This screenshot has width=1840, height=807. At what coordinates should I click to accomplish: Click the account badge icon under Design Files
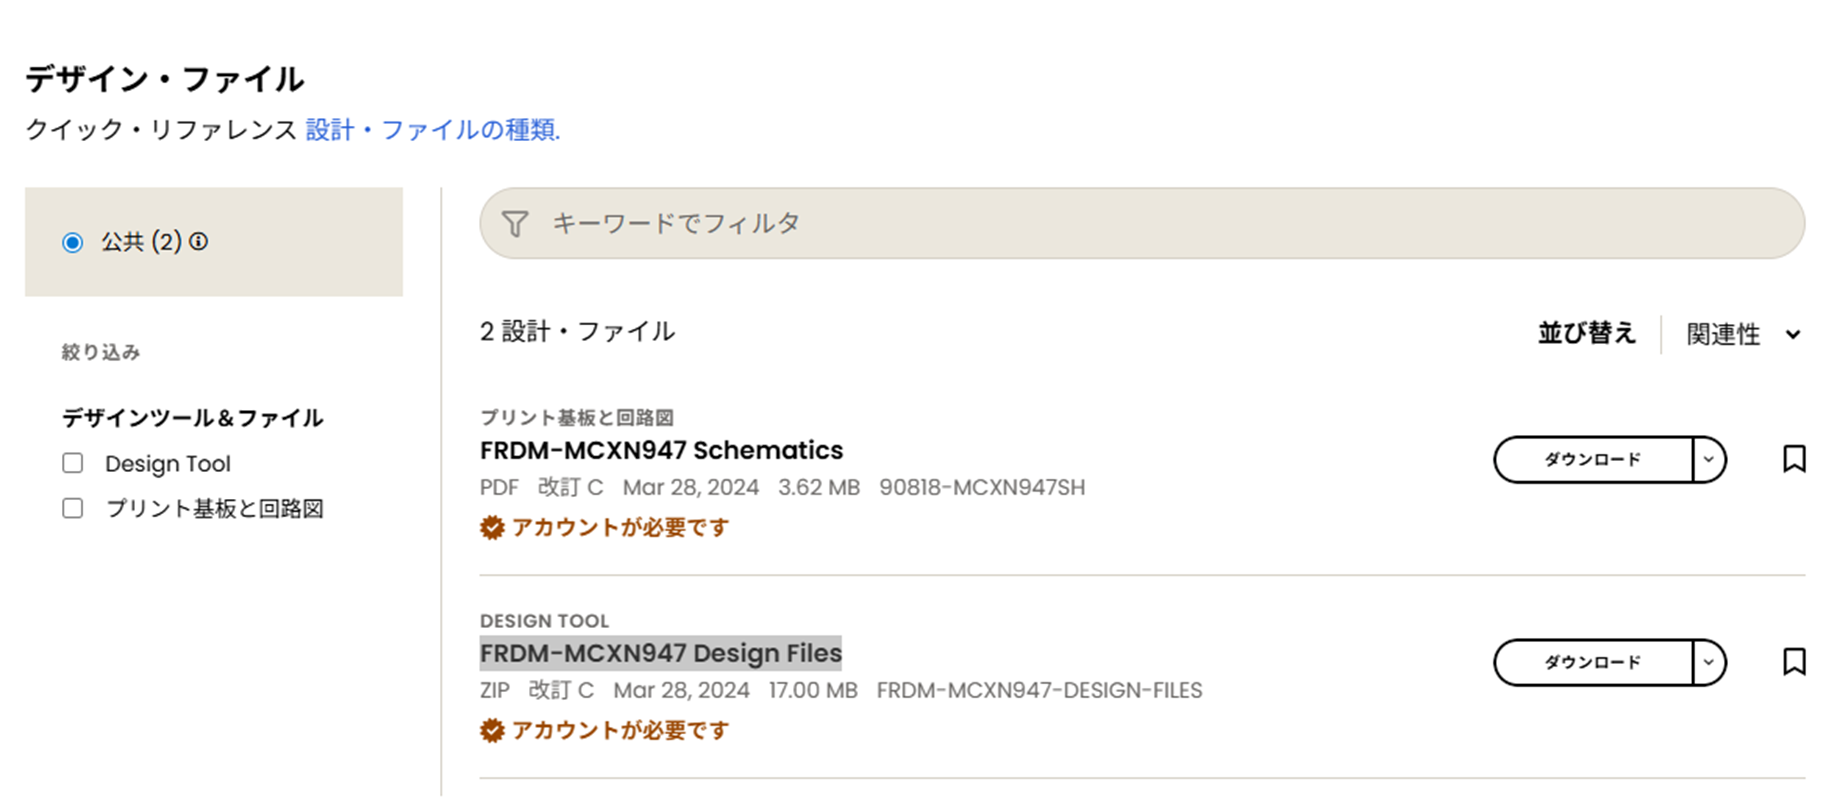(491, 729)
